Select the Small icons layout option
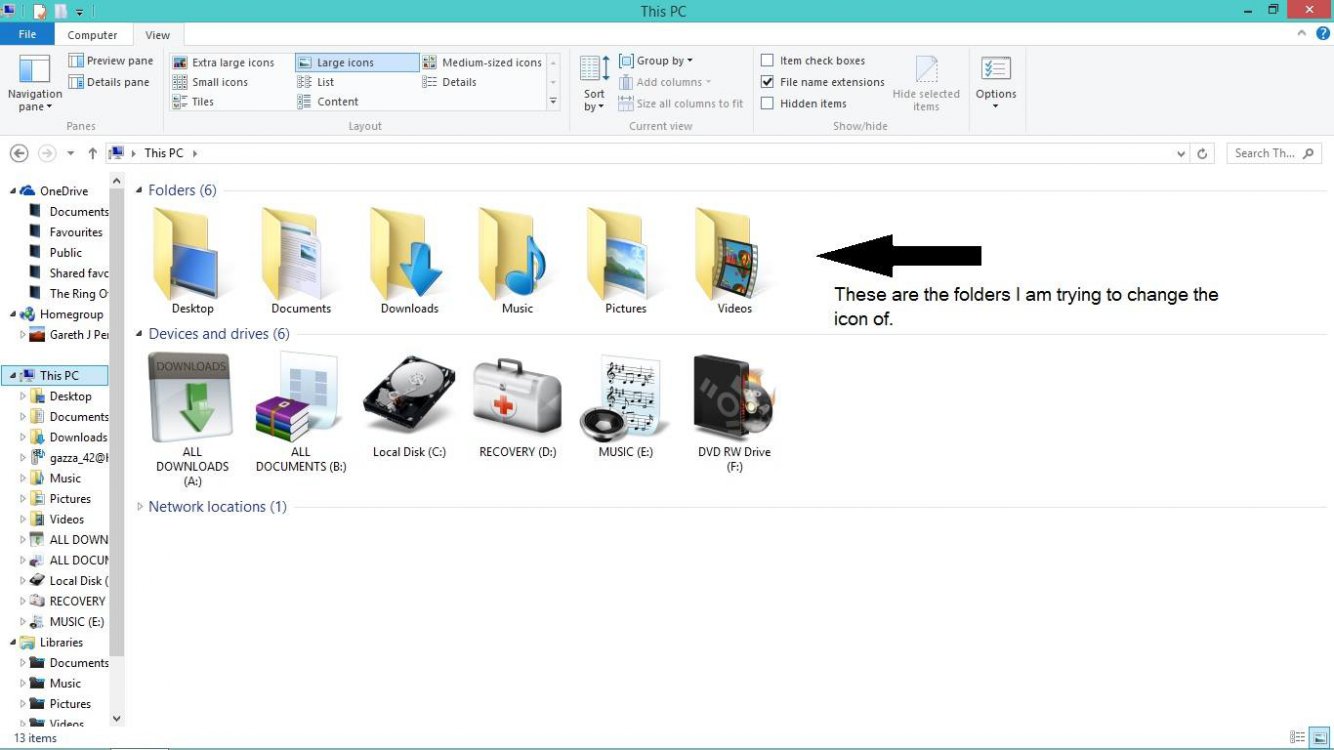Image resolution: width=1334 pixels, height=750 pixels. [213, 81]
